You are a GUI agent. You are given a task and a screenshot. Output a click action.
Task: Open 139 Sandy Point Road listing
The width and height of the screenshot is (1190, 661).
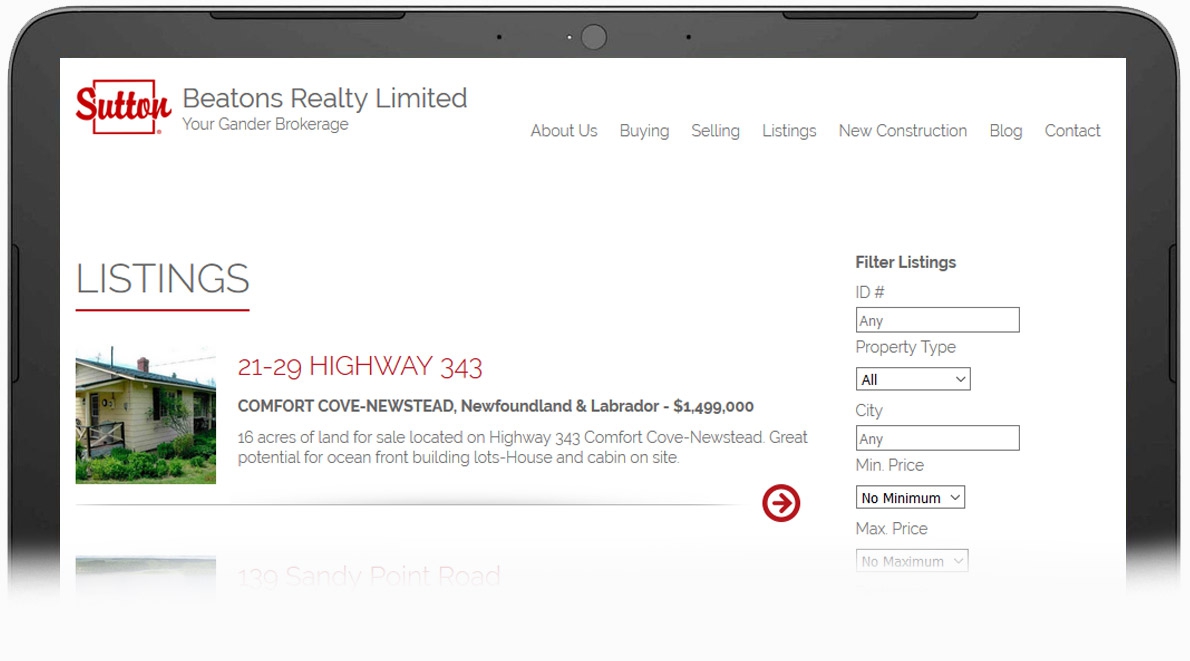point(369,577)
